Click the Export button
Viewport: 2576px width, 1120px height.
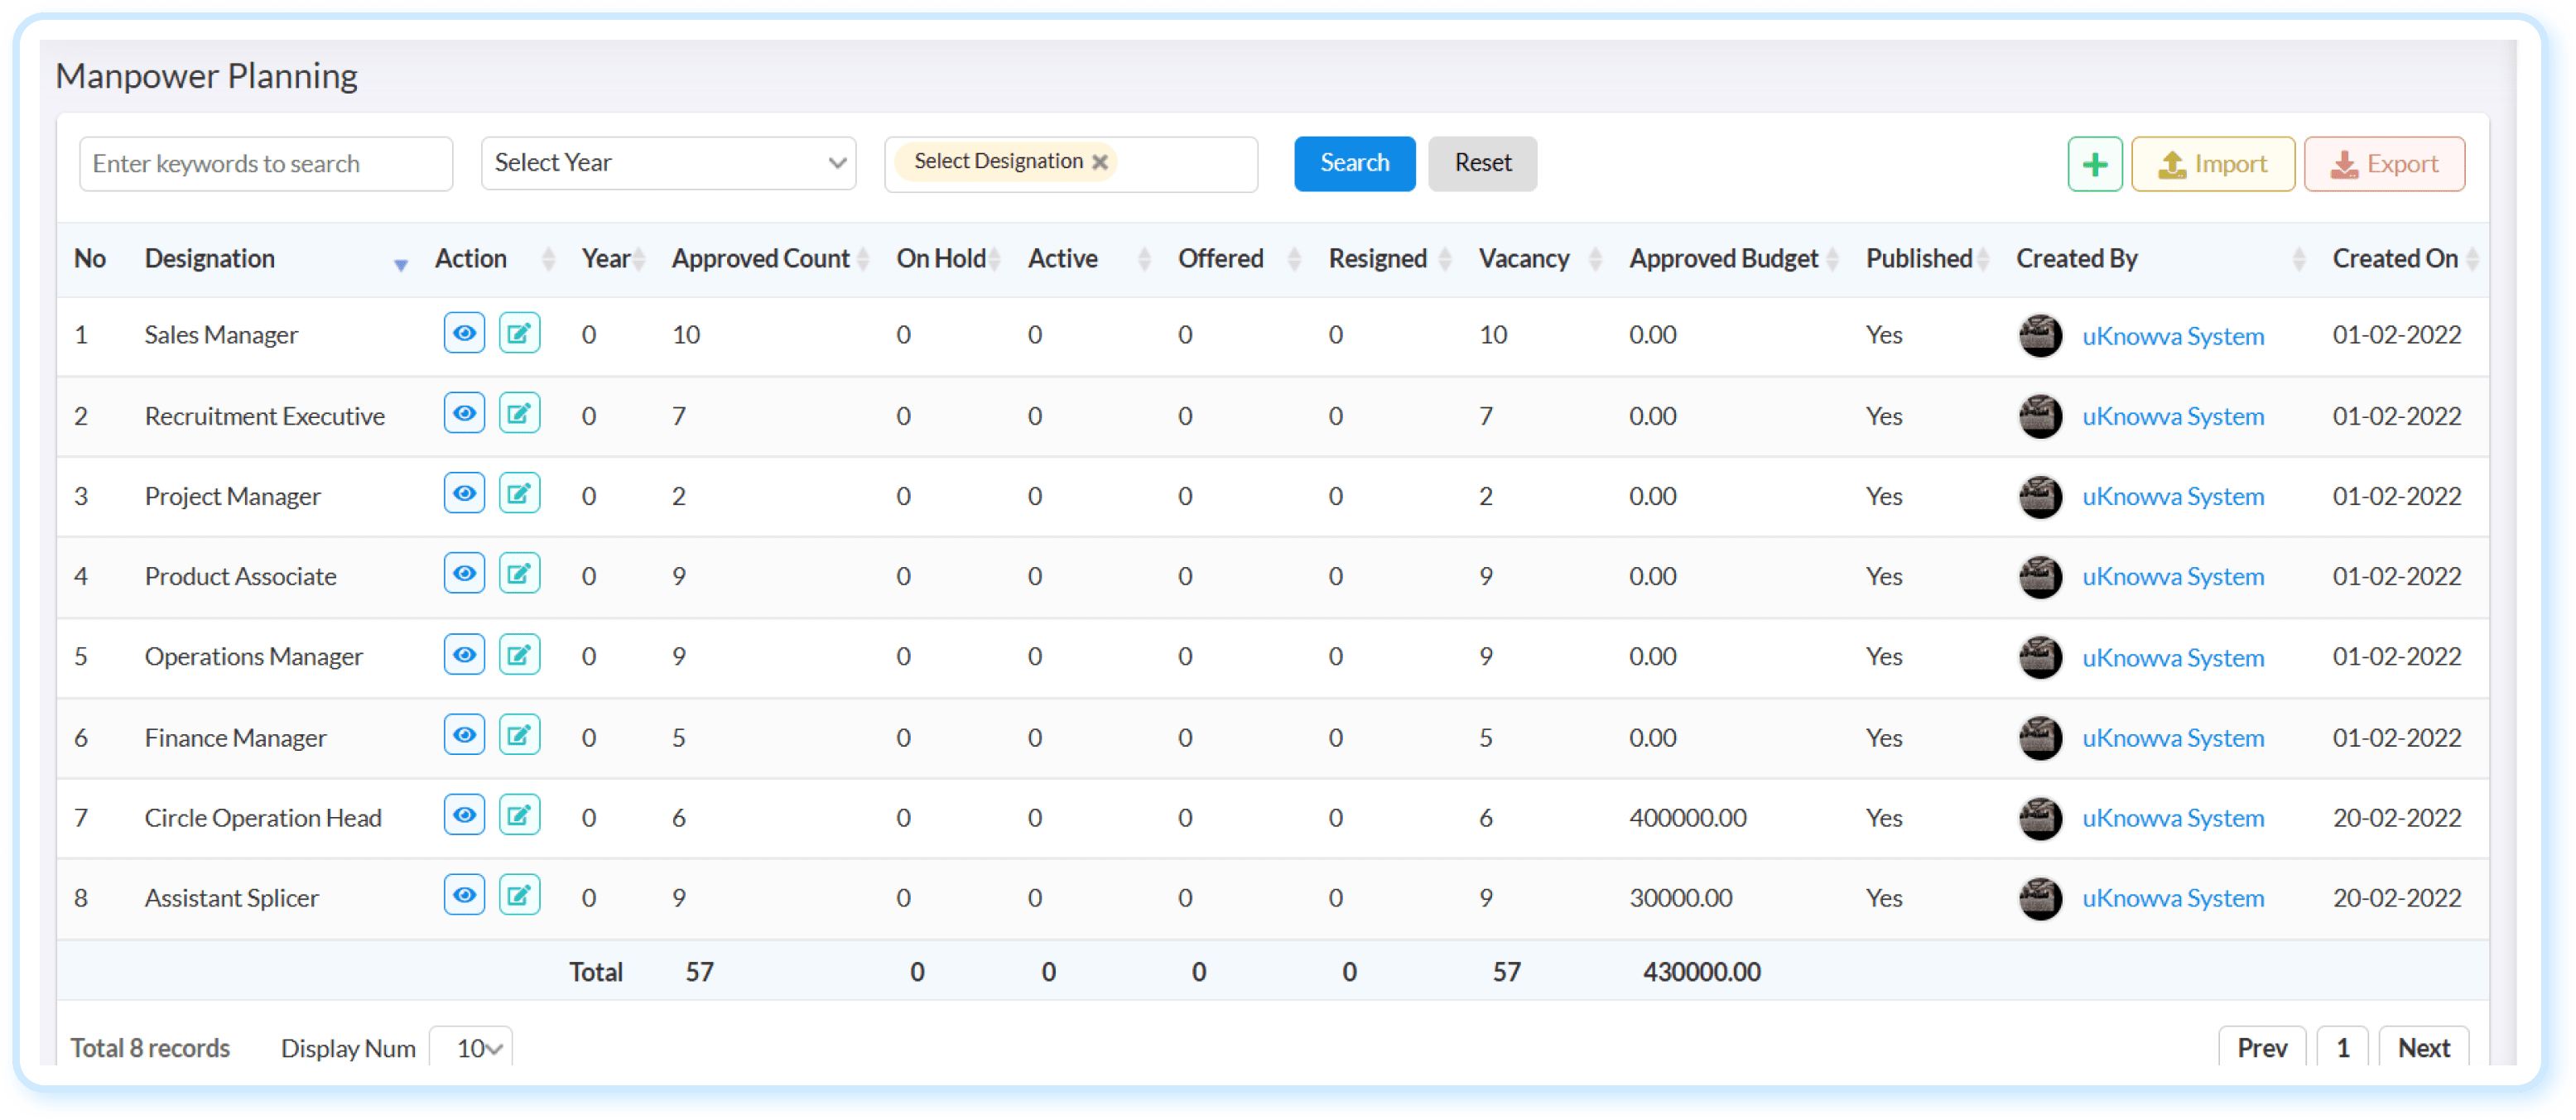tap(2384, 164)
